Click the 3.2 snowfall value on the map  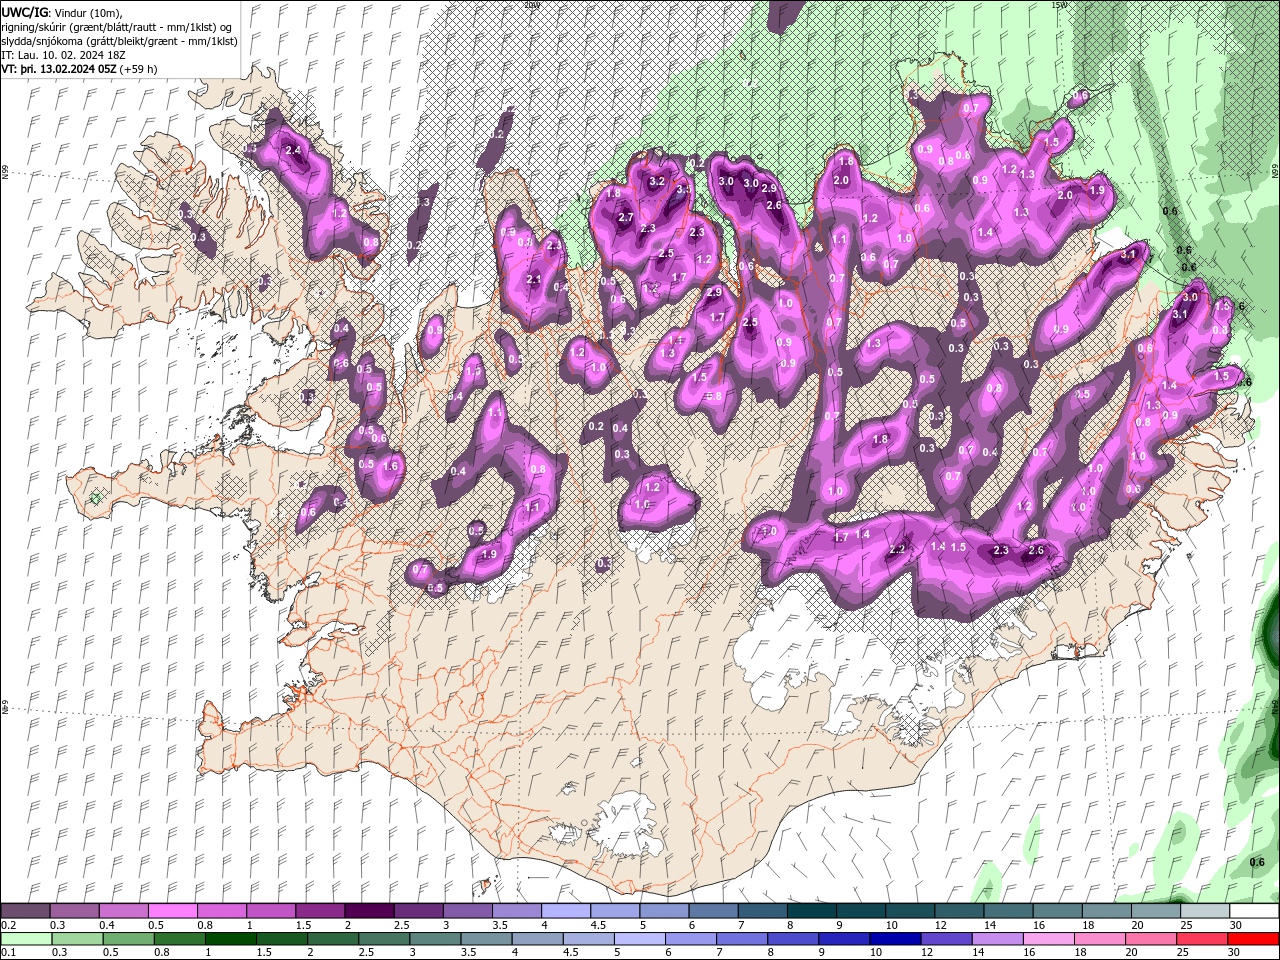(x=657, y=182)
